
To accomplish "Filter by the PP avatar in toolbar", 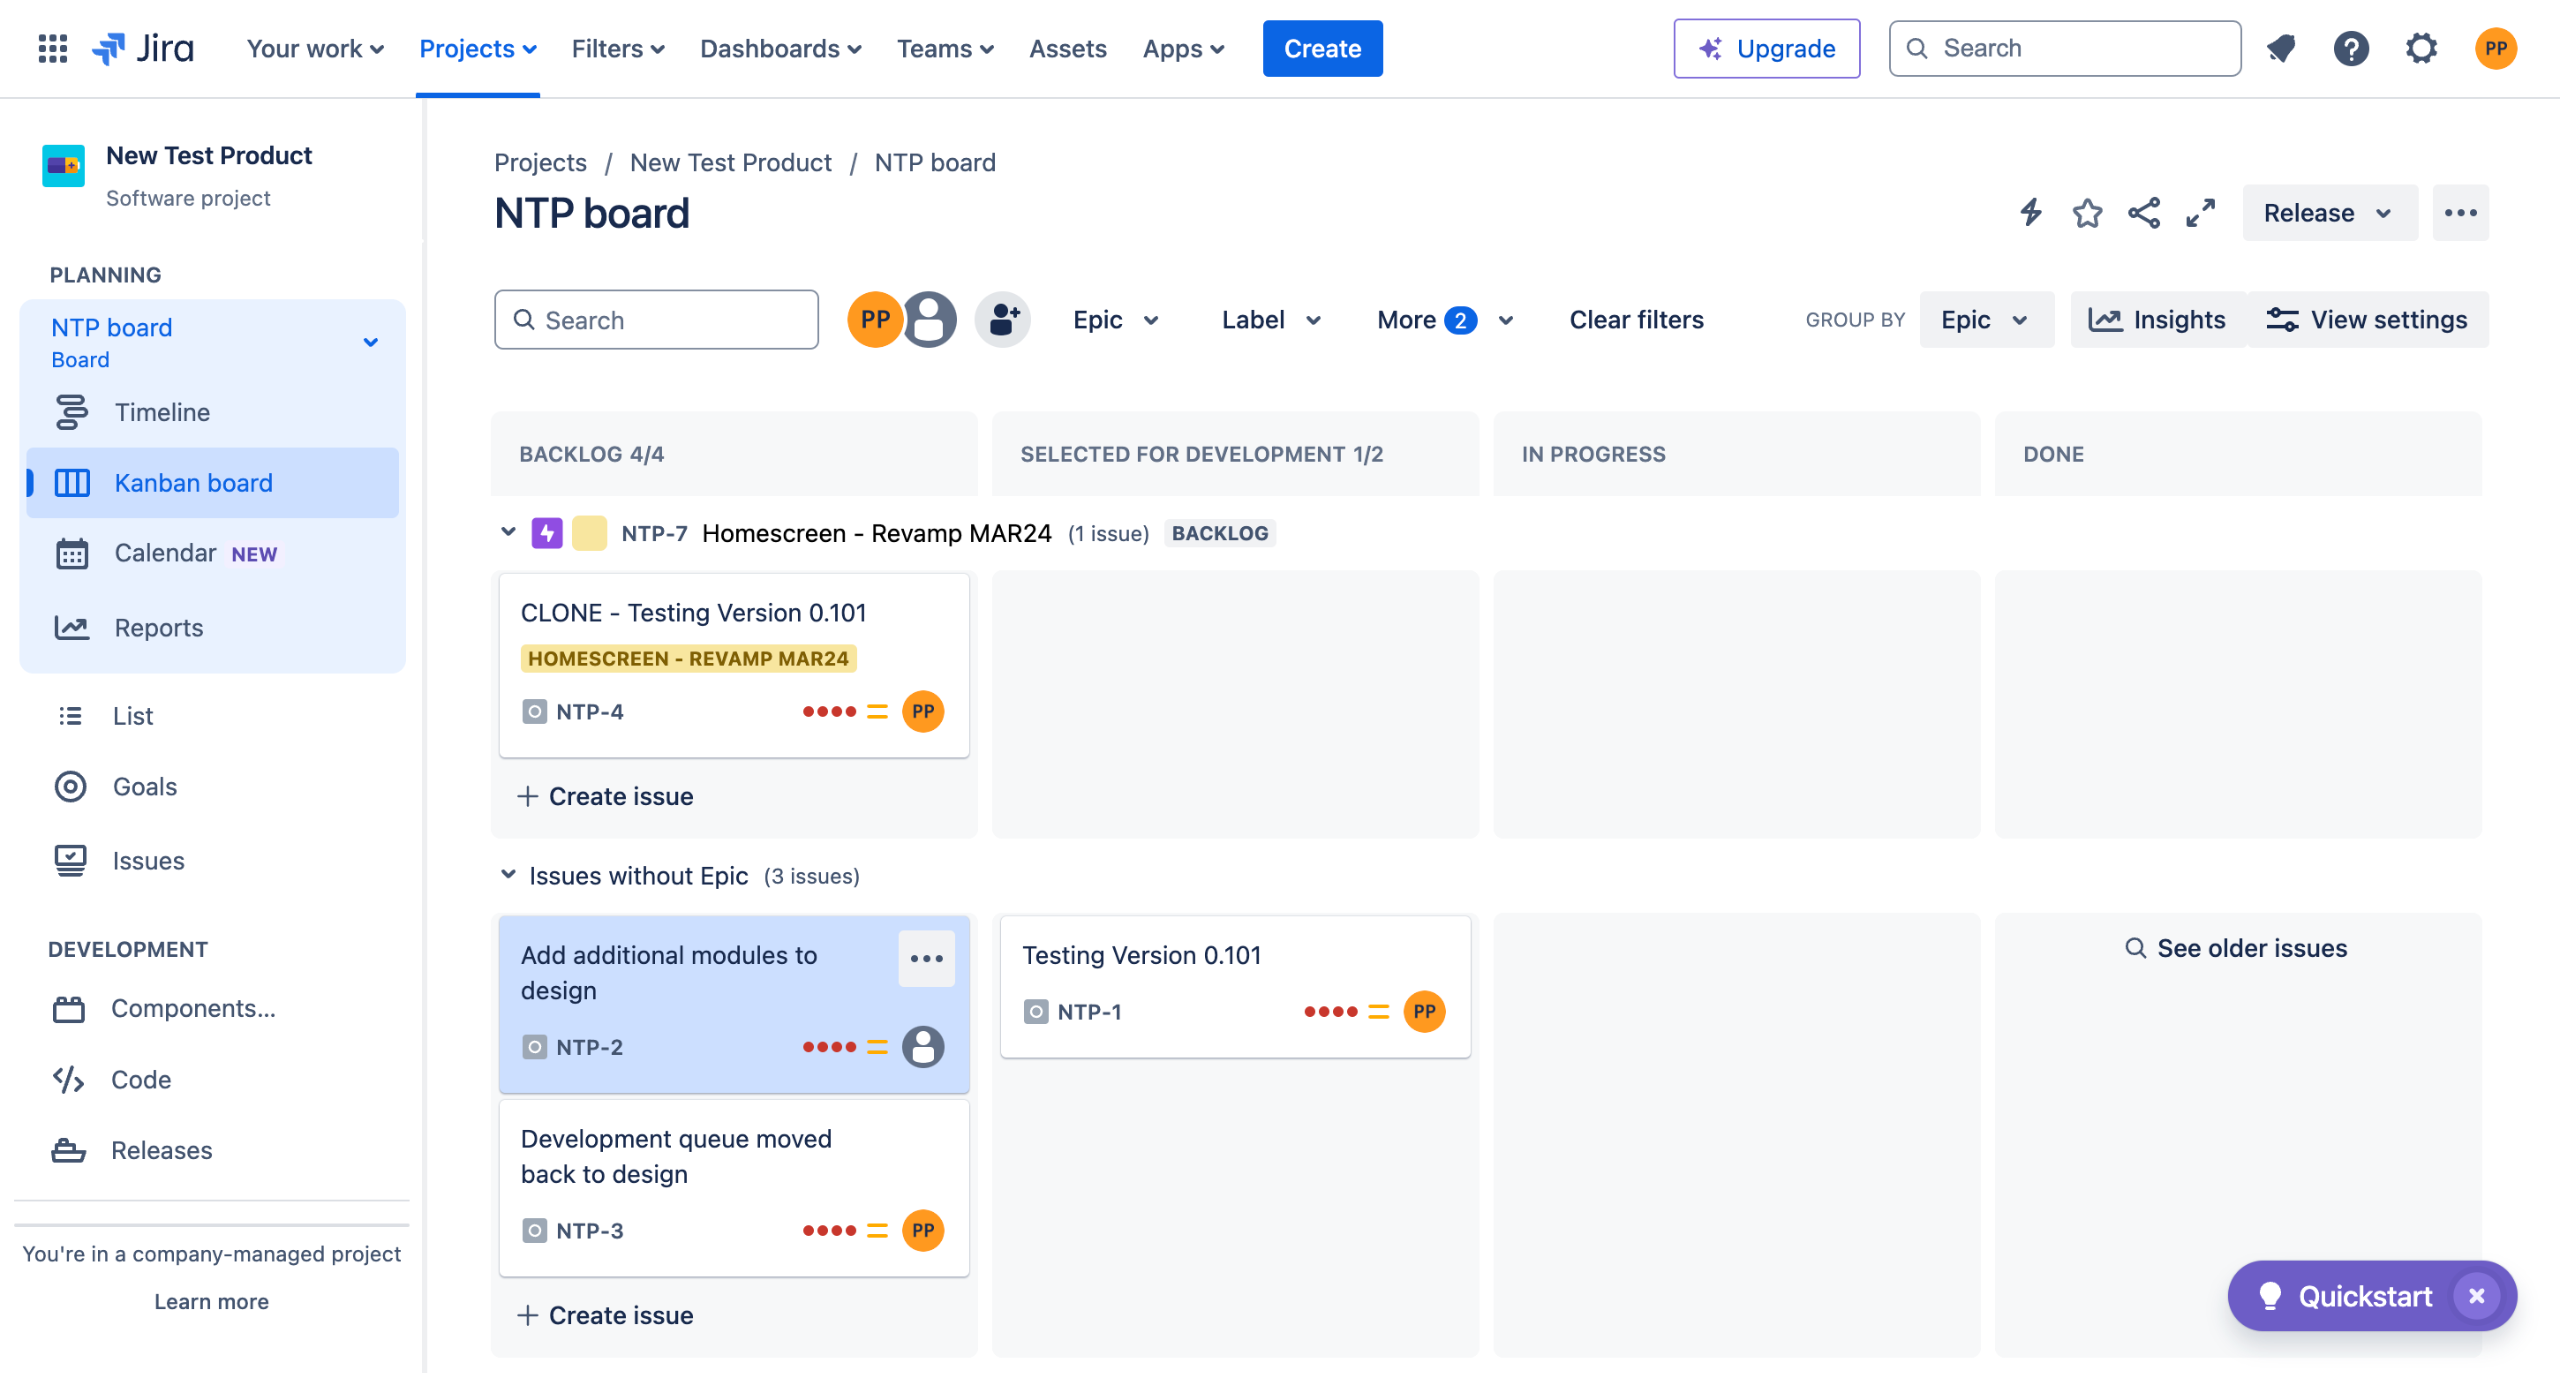I will coord(875,320).
